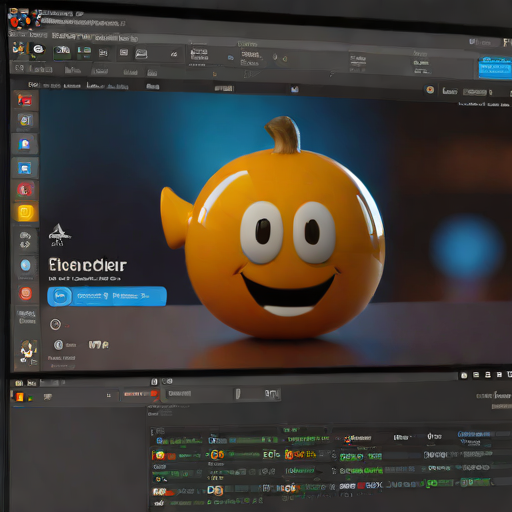Open the red circular icon in sidebar
The width and height of the screenshot is (512, 512).
click(25, 190)
